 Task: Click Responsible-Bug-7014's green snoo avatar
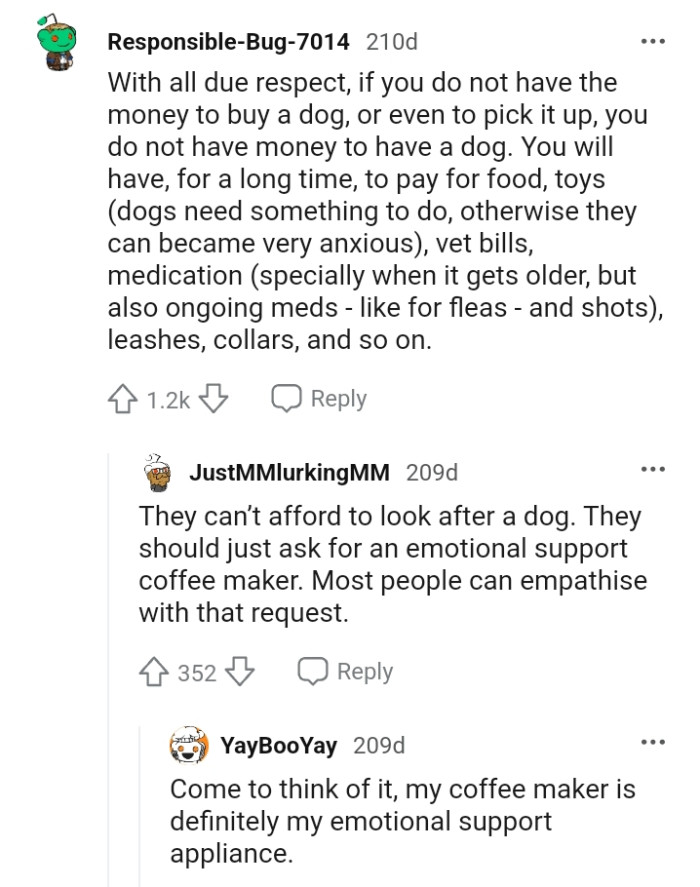(55, 42)
